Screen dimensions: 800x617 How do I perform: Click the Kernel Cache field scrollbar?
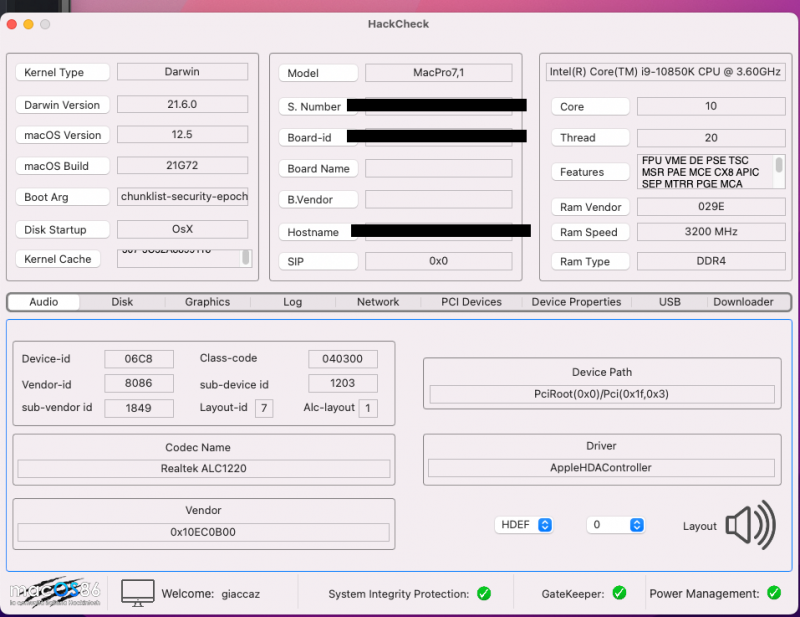coord(245,257)
